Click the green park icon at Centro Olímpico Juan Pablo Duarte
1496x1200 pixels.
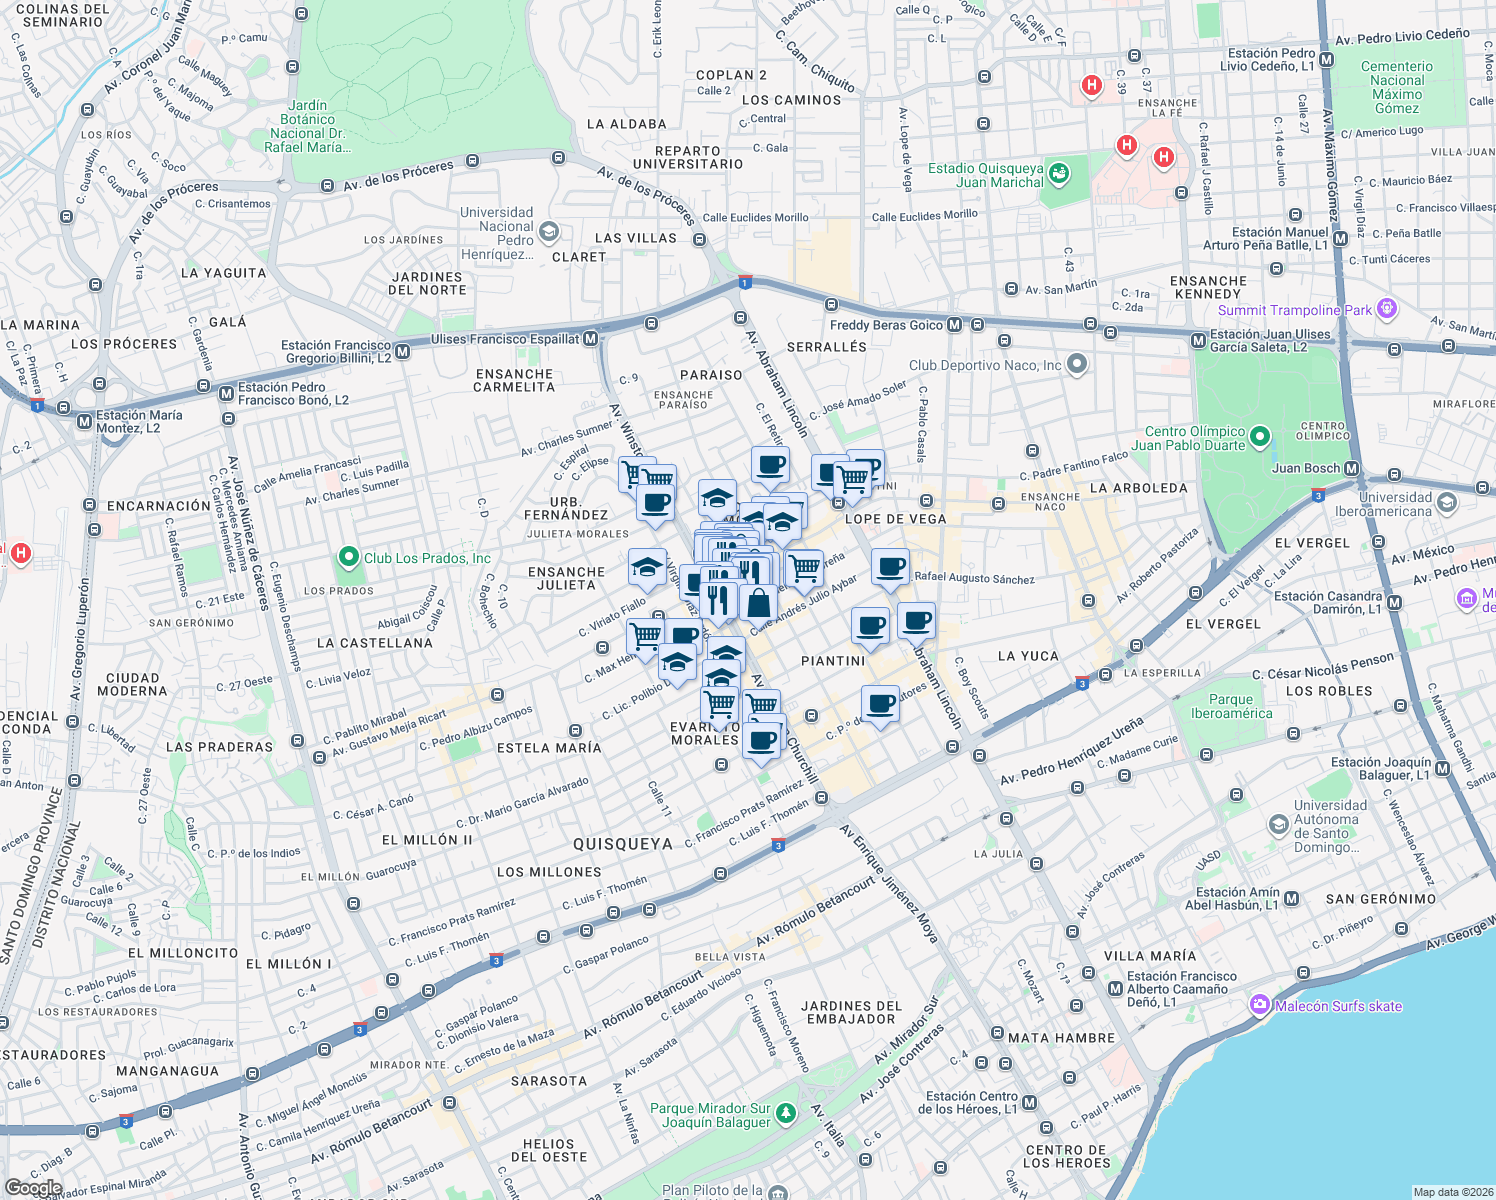point(1259,437)
